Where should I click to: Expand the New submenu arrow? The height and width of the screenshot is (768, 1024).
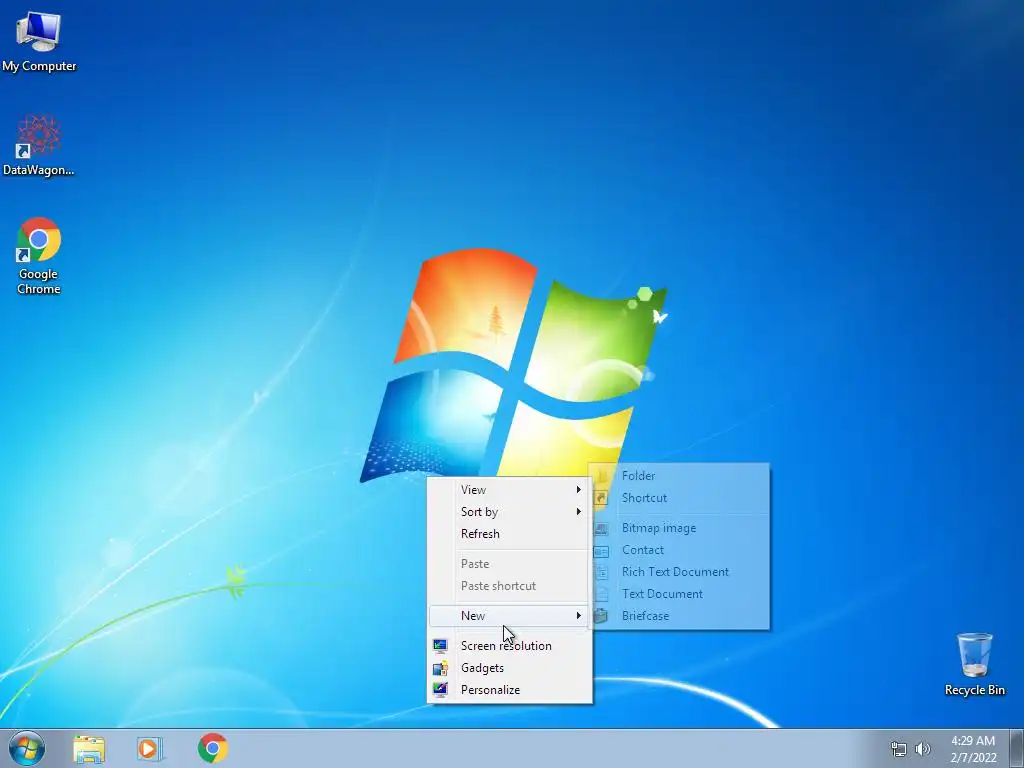579,616
